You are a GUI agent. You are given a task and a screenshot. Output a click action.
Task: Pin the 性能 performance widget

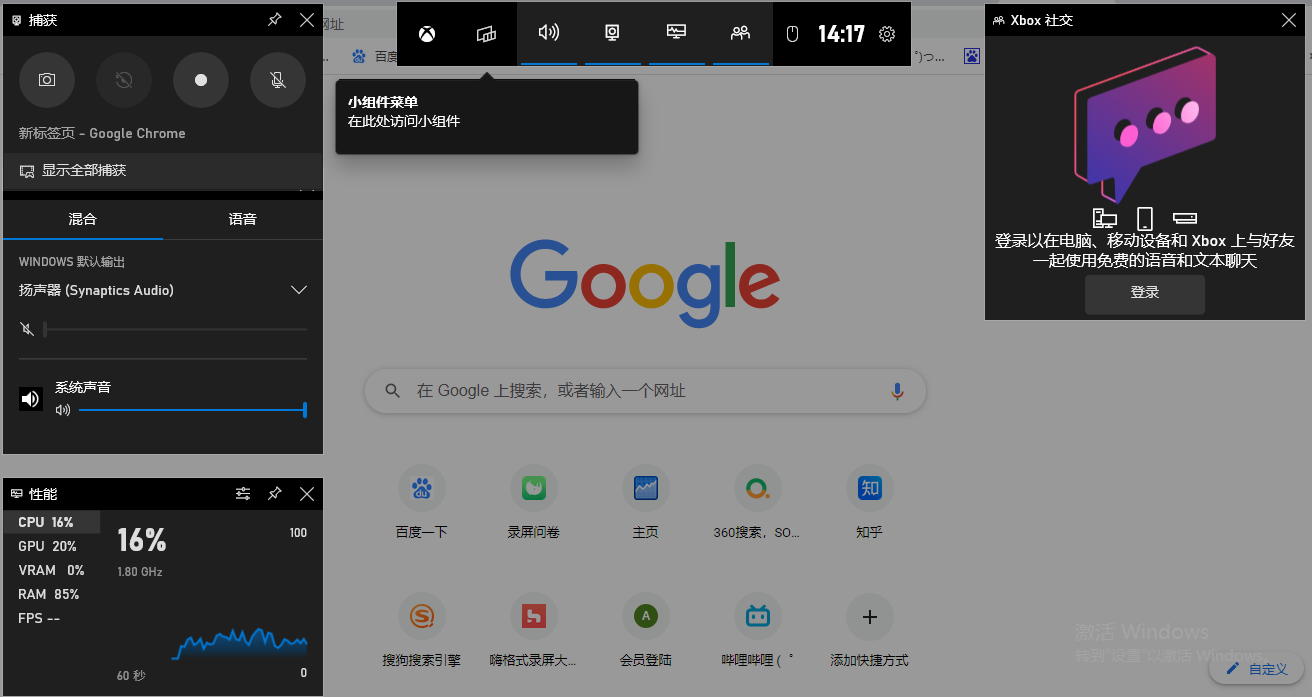pyautogui.click(x=275, y=494)
